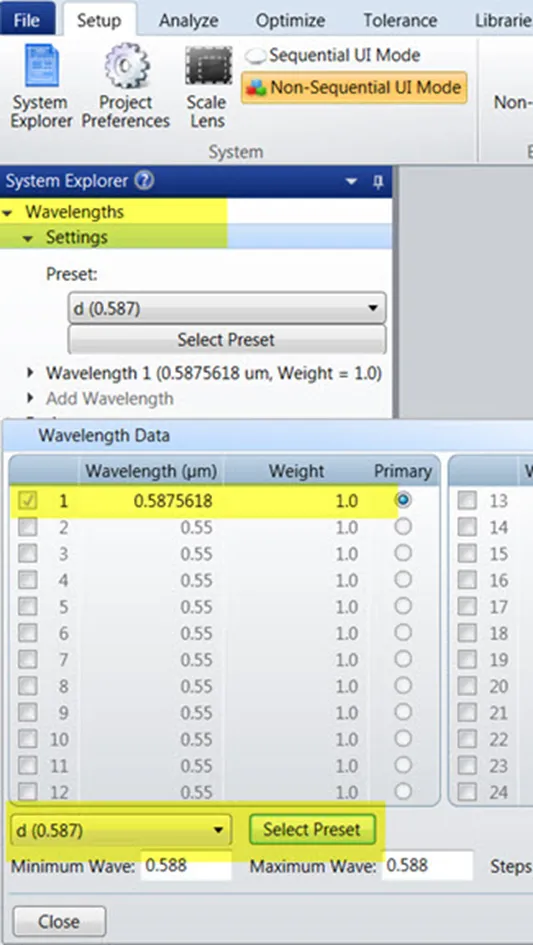This screenshot has width=533, height=945.
Task: Click the Primary column header
Action: click(403, 471)
